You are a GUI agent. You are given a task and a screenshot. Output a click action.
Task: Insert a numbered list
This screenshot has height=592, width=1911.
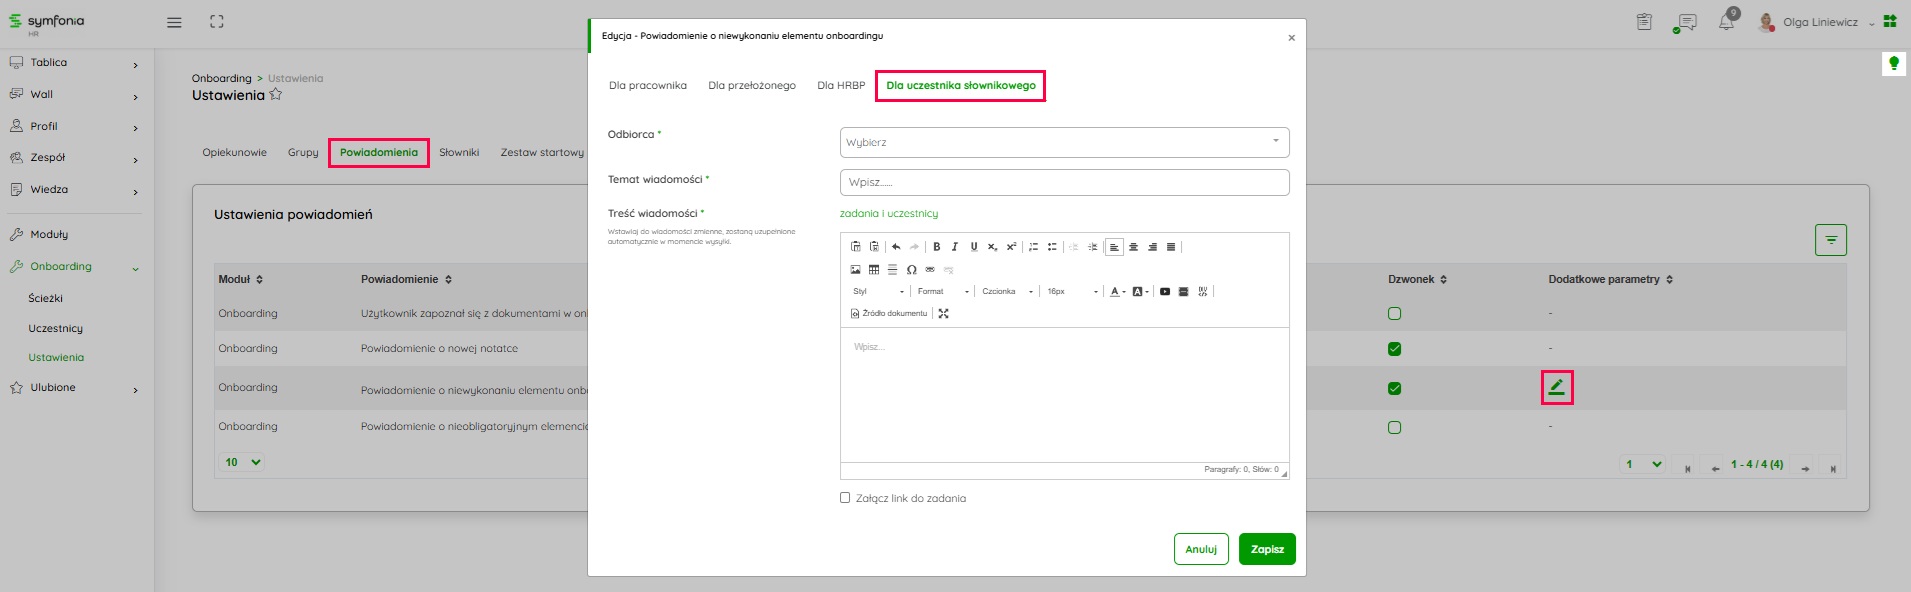[1033, 247]
